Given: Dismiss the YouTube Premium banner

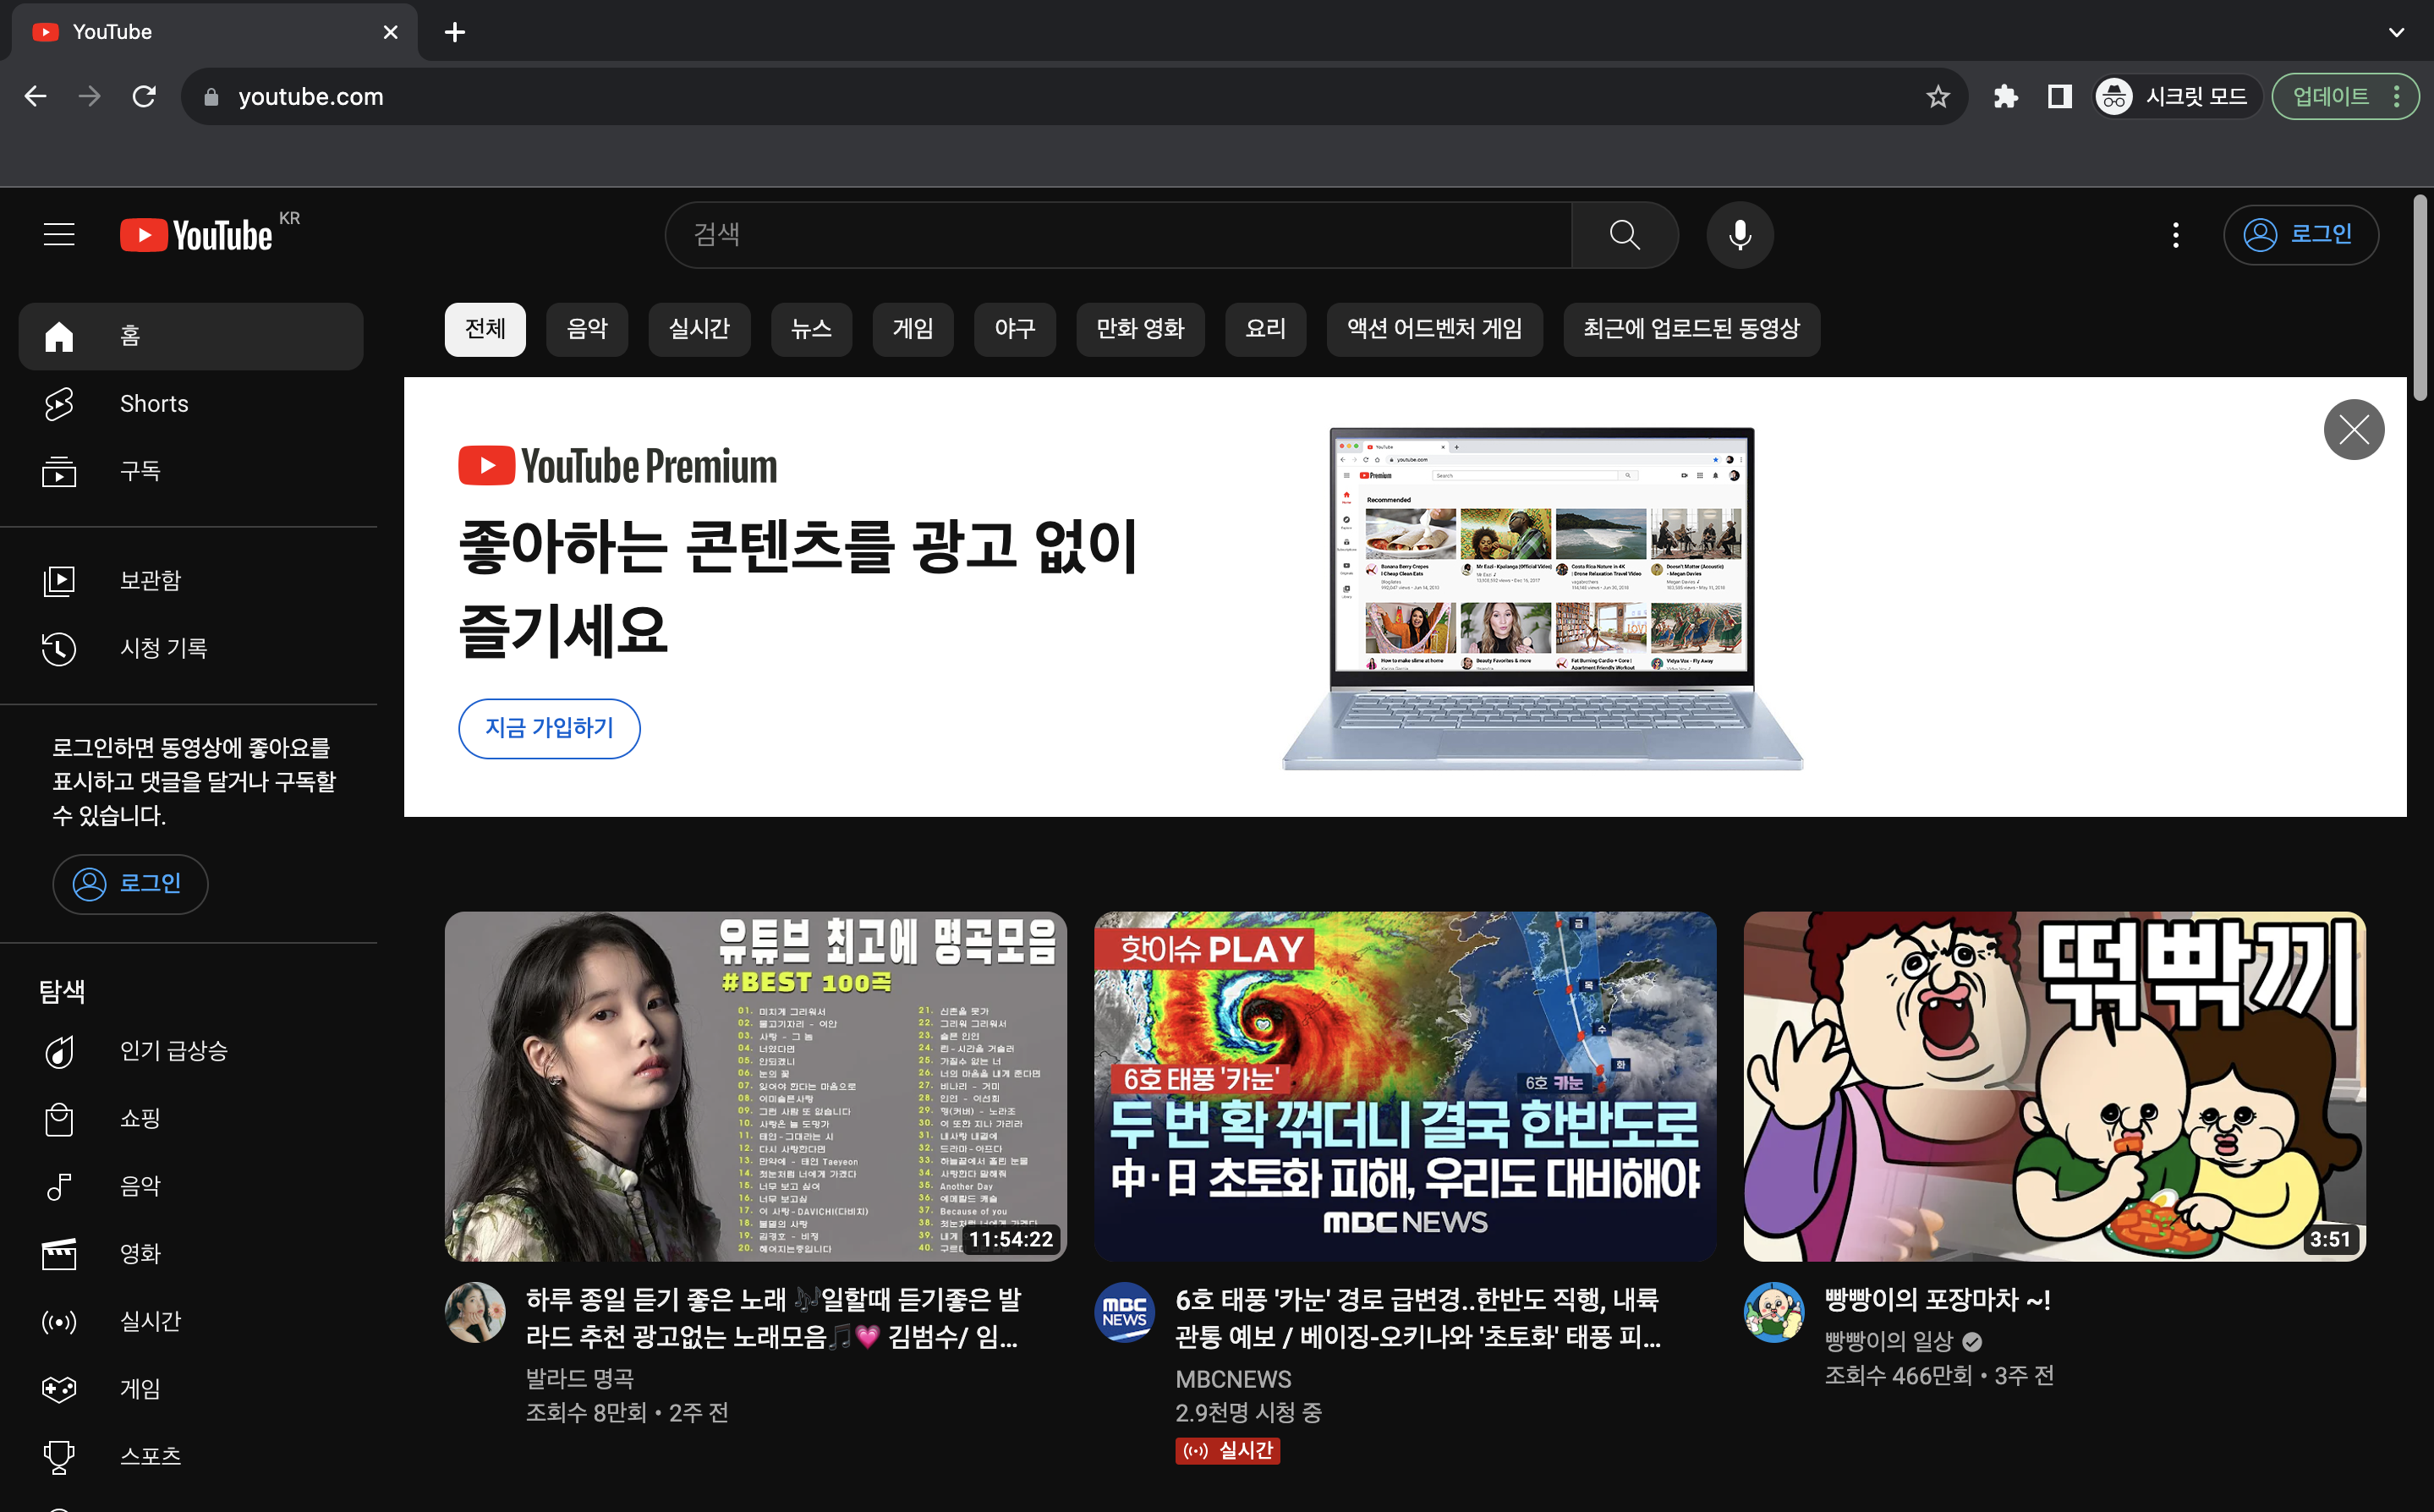Looking at the screenshot, I should coord(2353,430).
